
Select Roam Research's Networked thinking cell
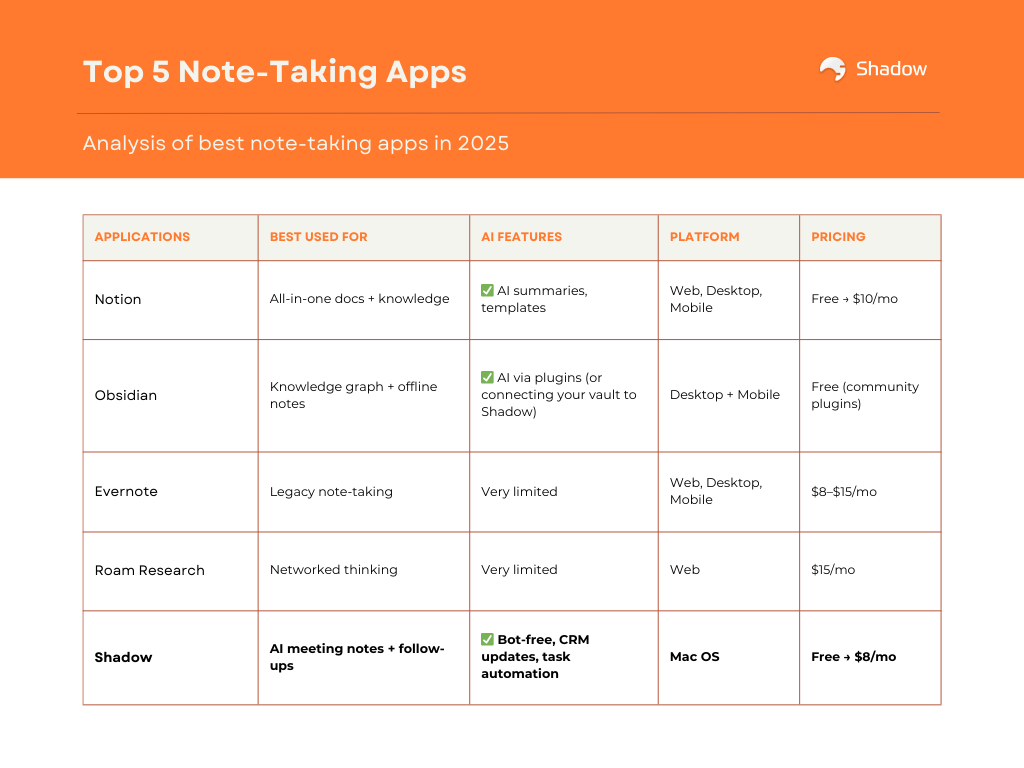tap(334, 570)
